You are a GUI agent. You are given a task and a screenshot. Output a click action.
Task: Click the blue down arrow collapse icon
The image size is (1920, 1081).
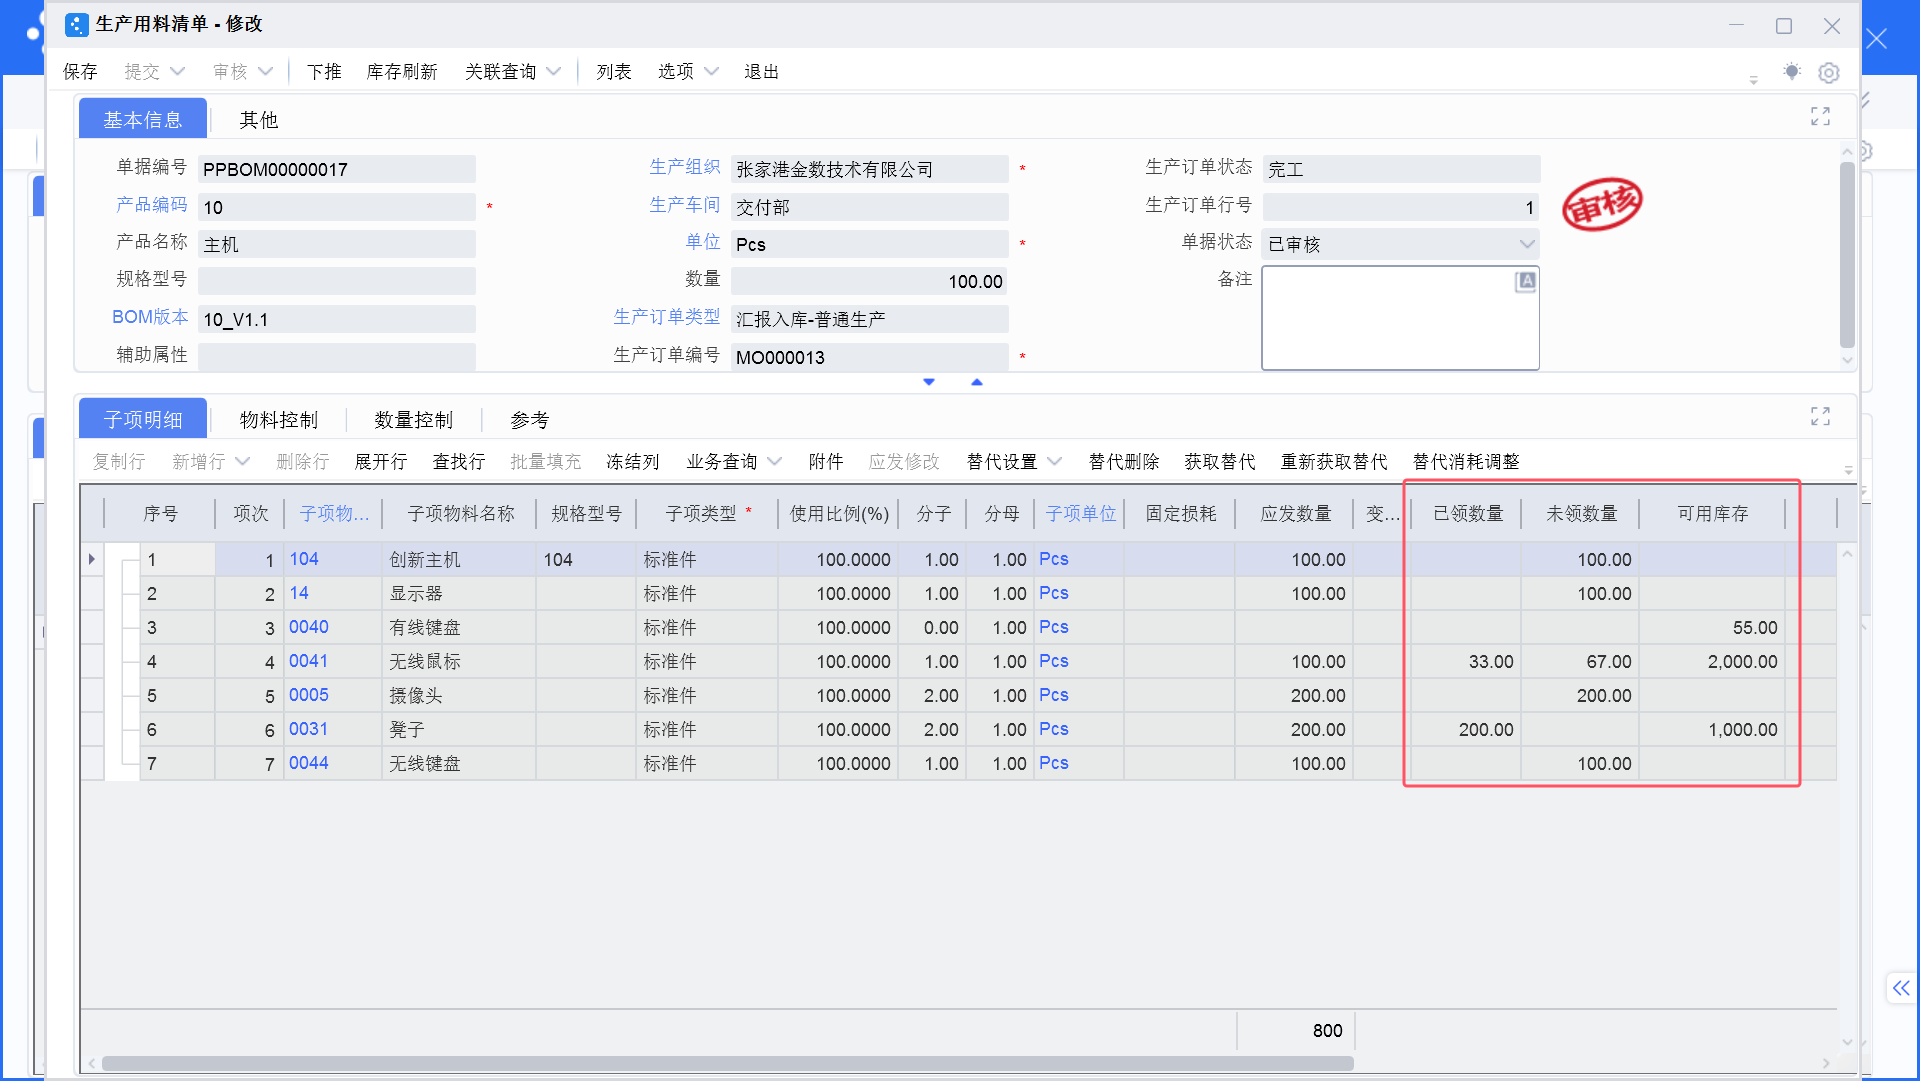click(929, 382)
